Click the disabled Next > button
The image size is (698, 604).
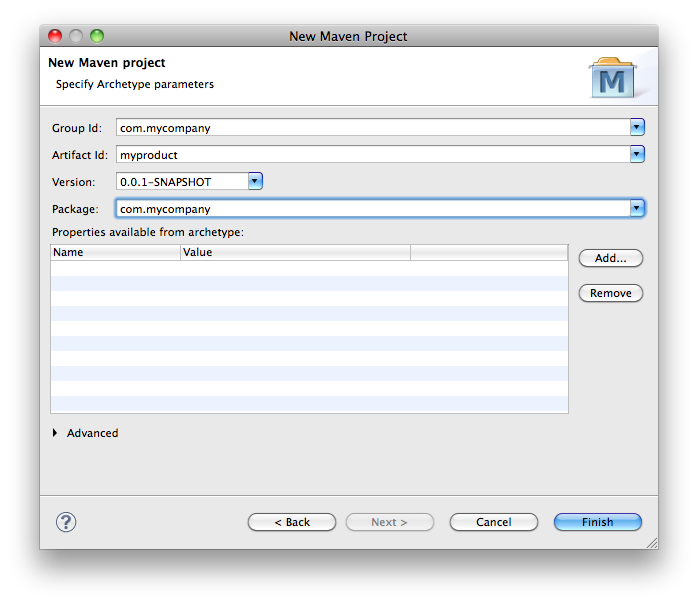390,522
